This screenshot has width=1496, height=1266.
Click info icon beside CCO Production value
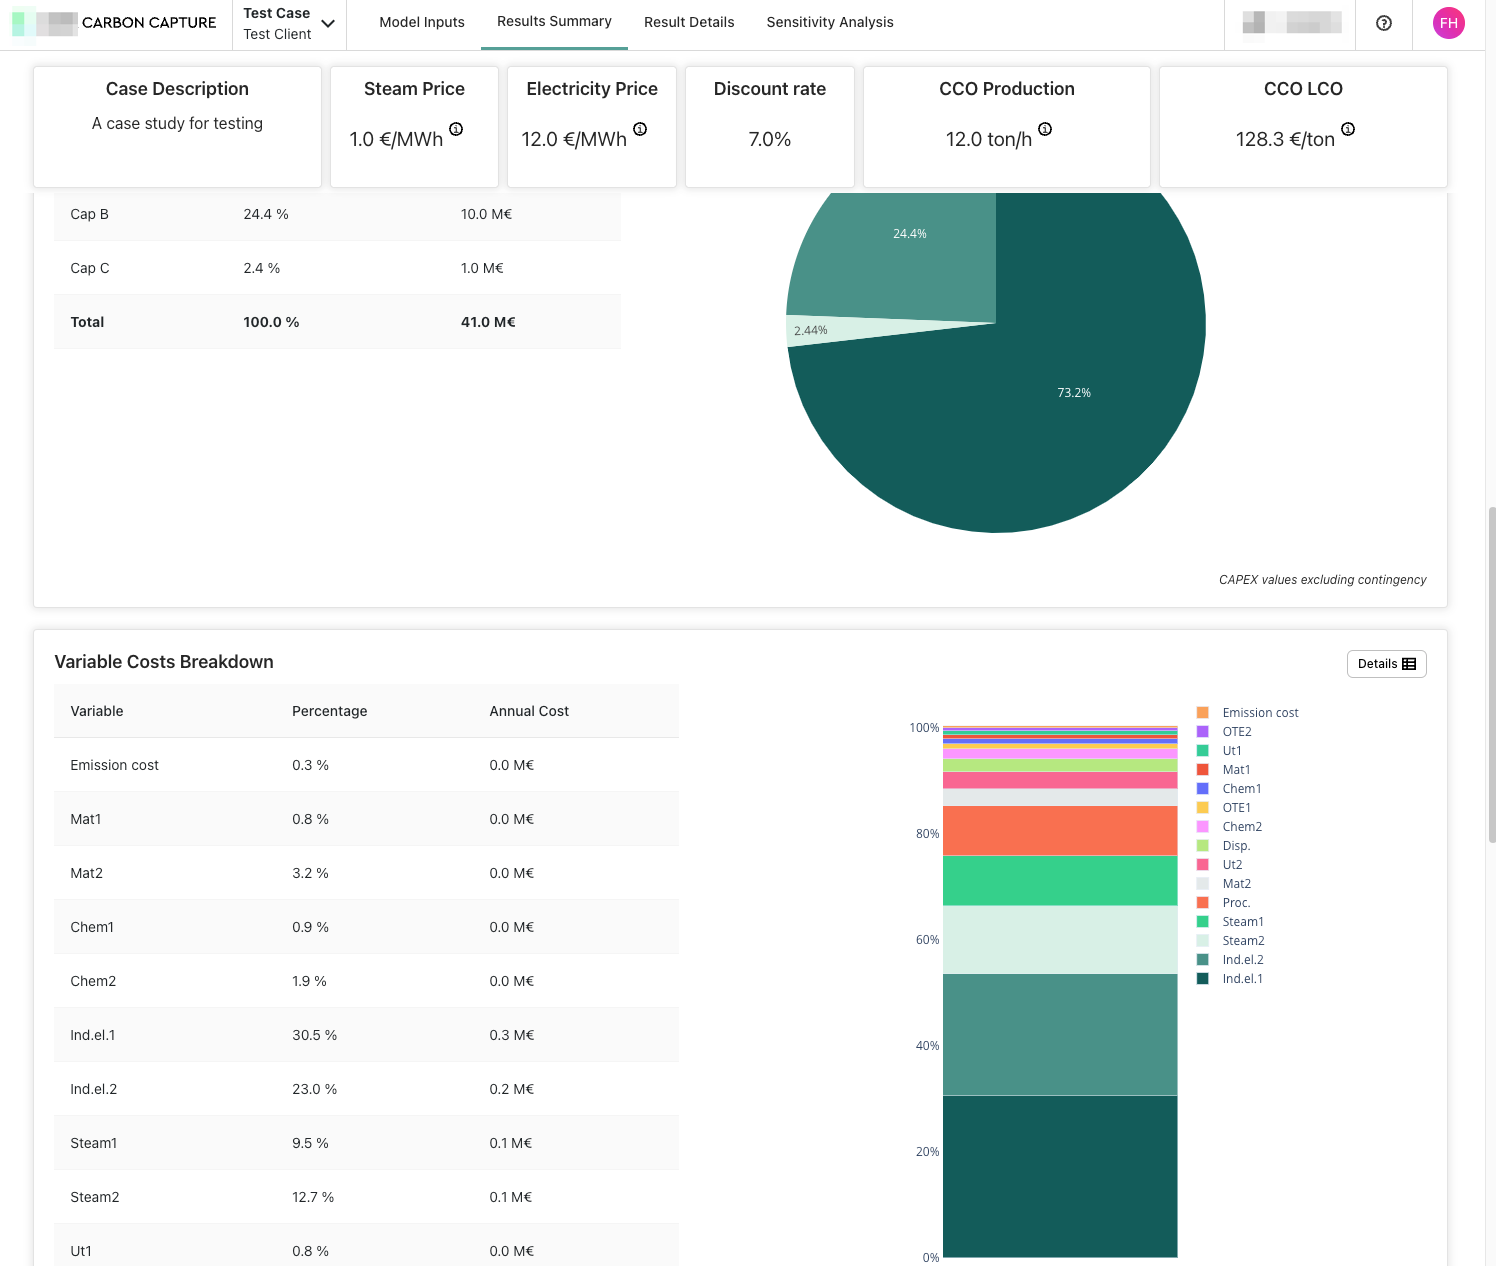[x=1045, y=129]
